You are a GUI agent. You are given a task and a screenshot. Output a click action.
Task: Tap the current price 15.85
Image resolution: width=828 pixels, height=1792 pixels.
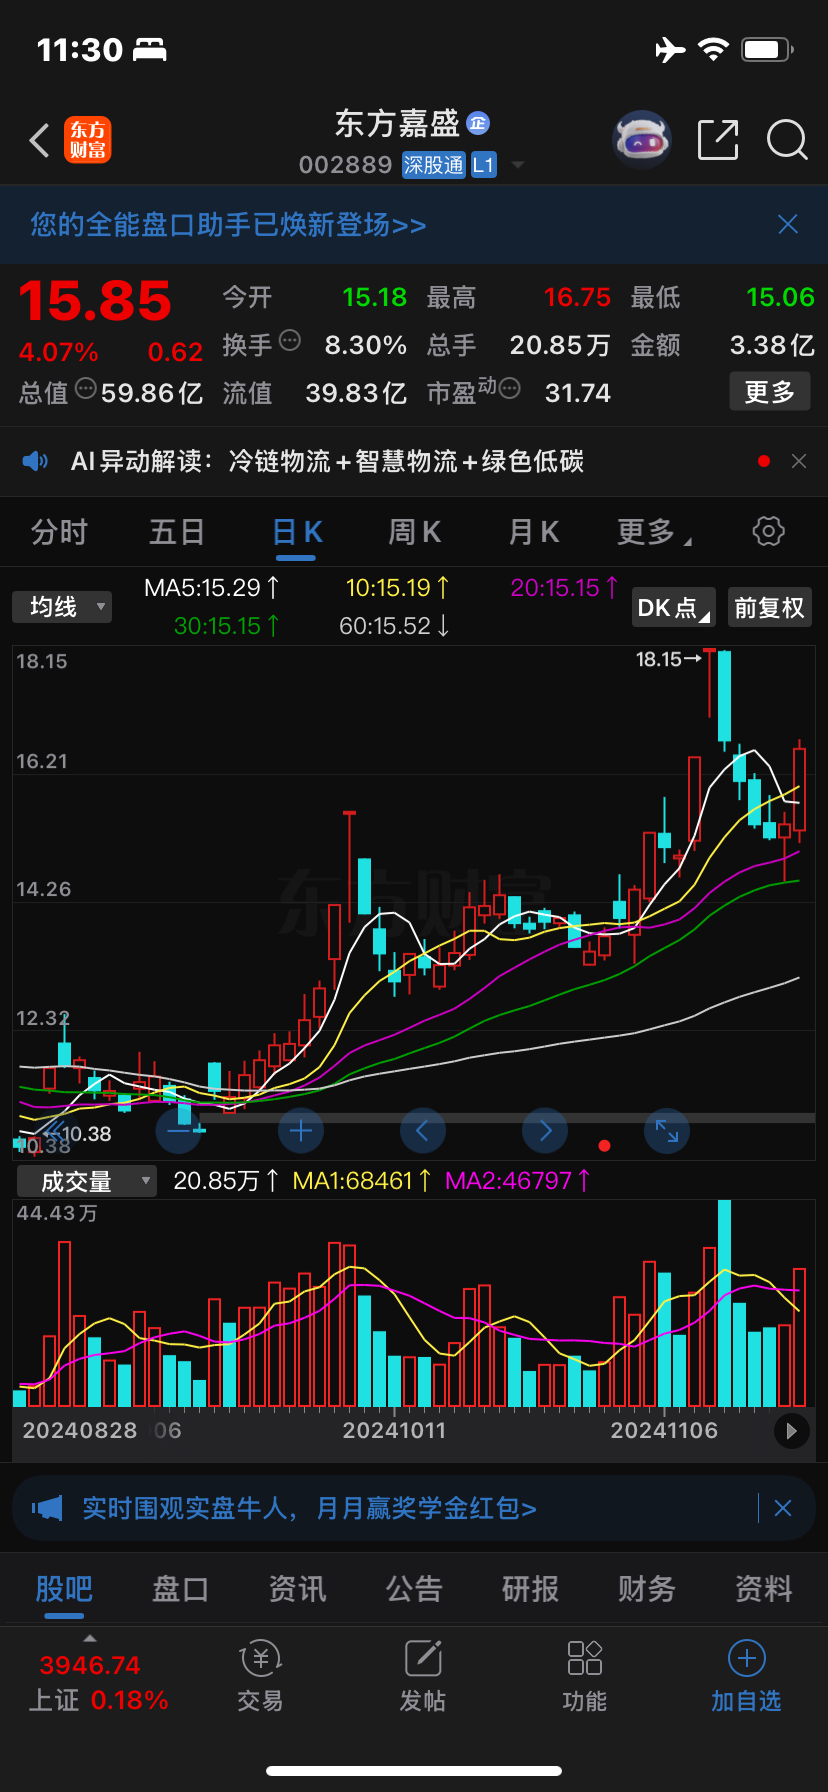click(x=95, y=300)
